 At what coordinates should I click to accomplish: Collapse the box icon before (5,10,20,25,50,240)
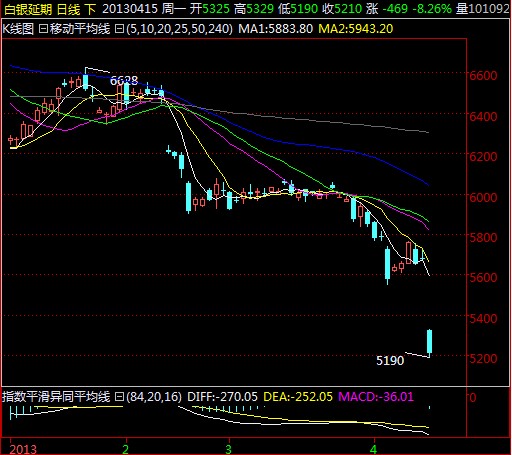(x=119, y=29)
